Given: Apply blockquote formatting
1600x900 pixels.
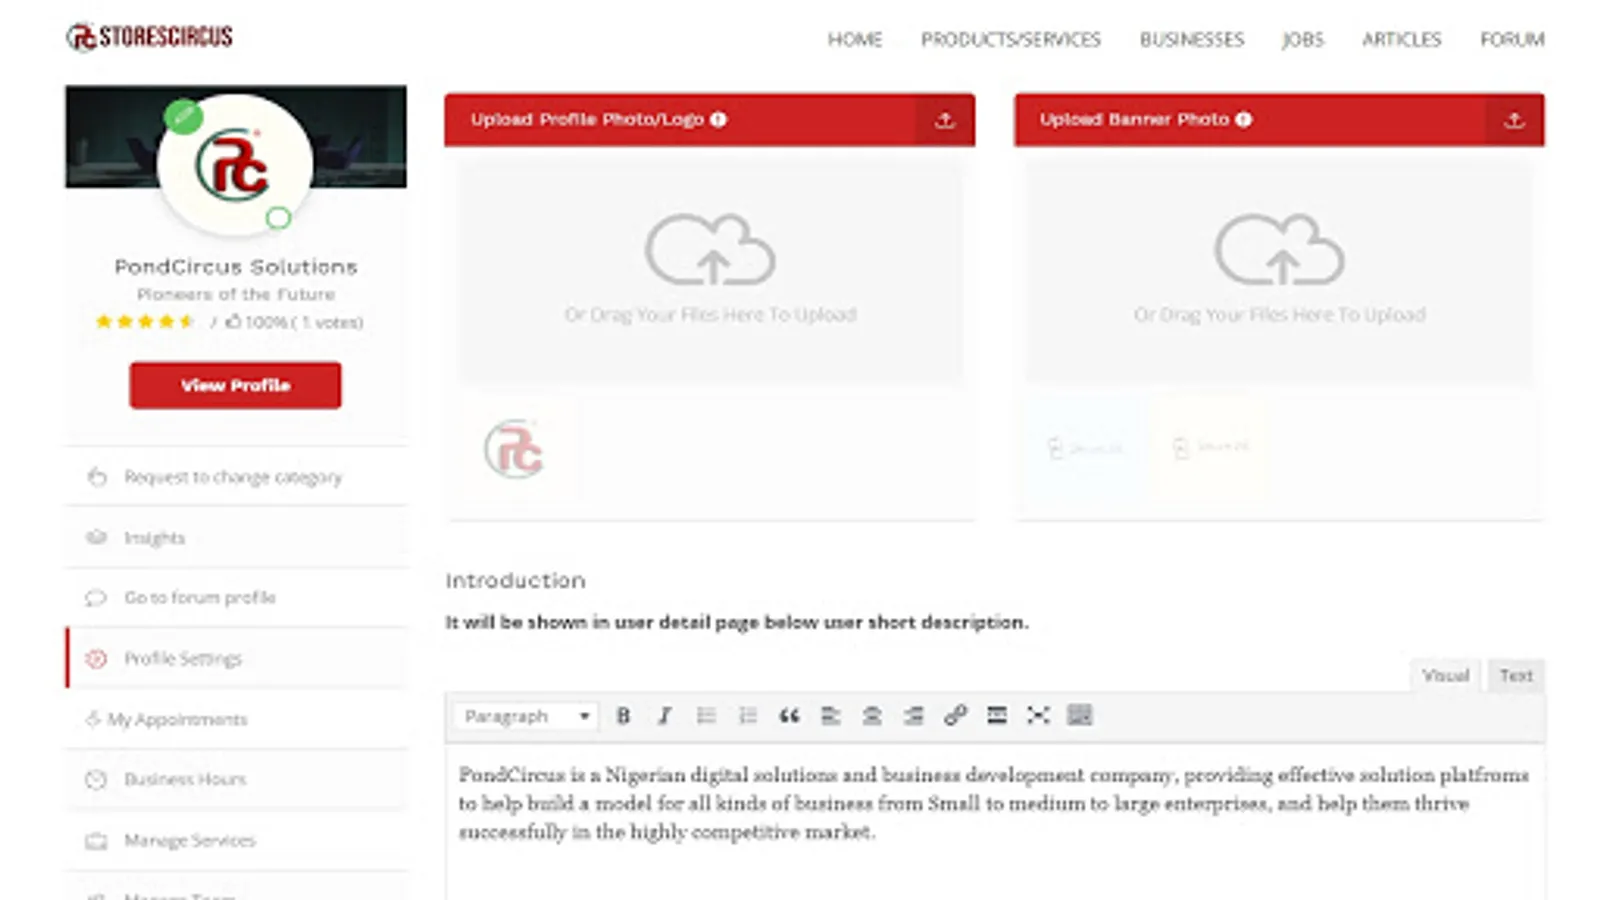Looking at the screenshot, I should click(x=789, y=716).
